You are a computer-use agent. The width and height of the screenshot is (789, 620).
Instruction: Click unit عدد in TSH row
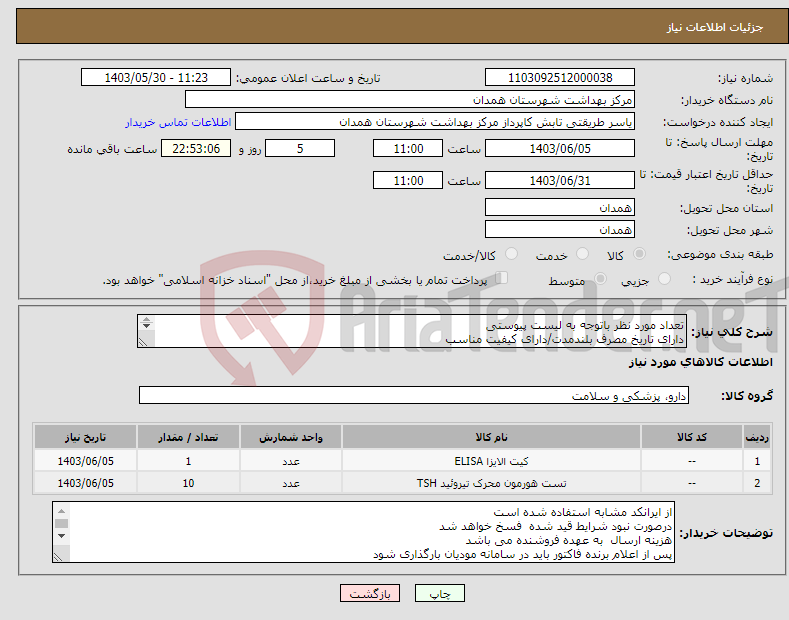pos(291,483)
